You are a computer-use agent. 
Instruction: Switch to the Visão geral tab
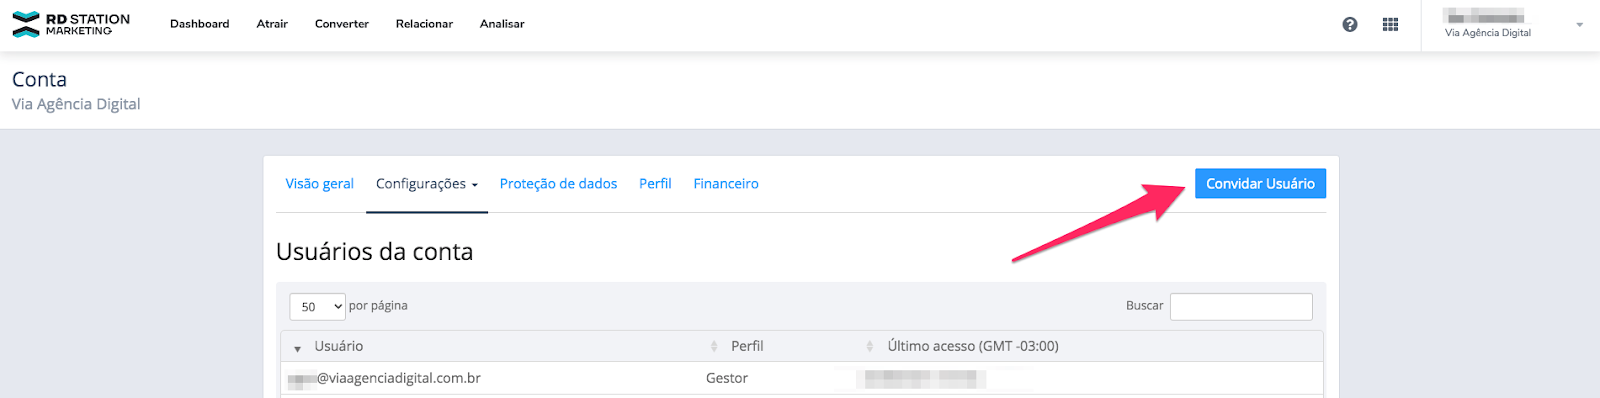(x=320, y=184)
